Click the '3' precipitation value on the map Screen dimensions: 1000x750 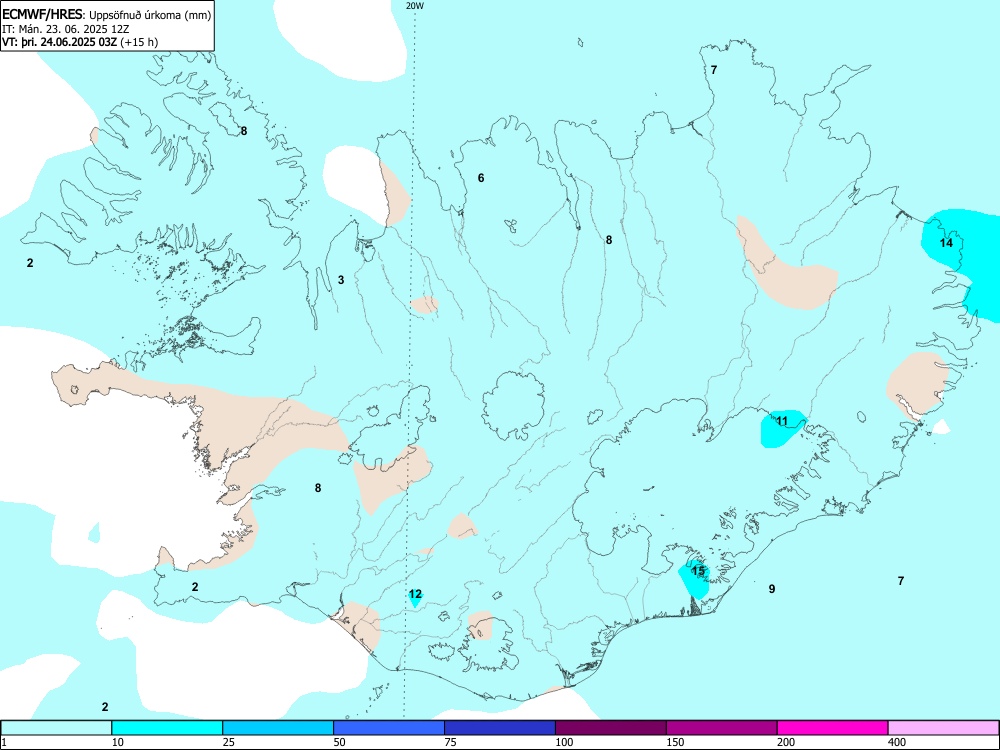tap(341, 280)
